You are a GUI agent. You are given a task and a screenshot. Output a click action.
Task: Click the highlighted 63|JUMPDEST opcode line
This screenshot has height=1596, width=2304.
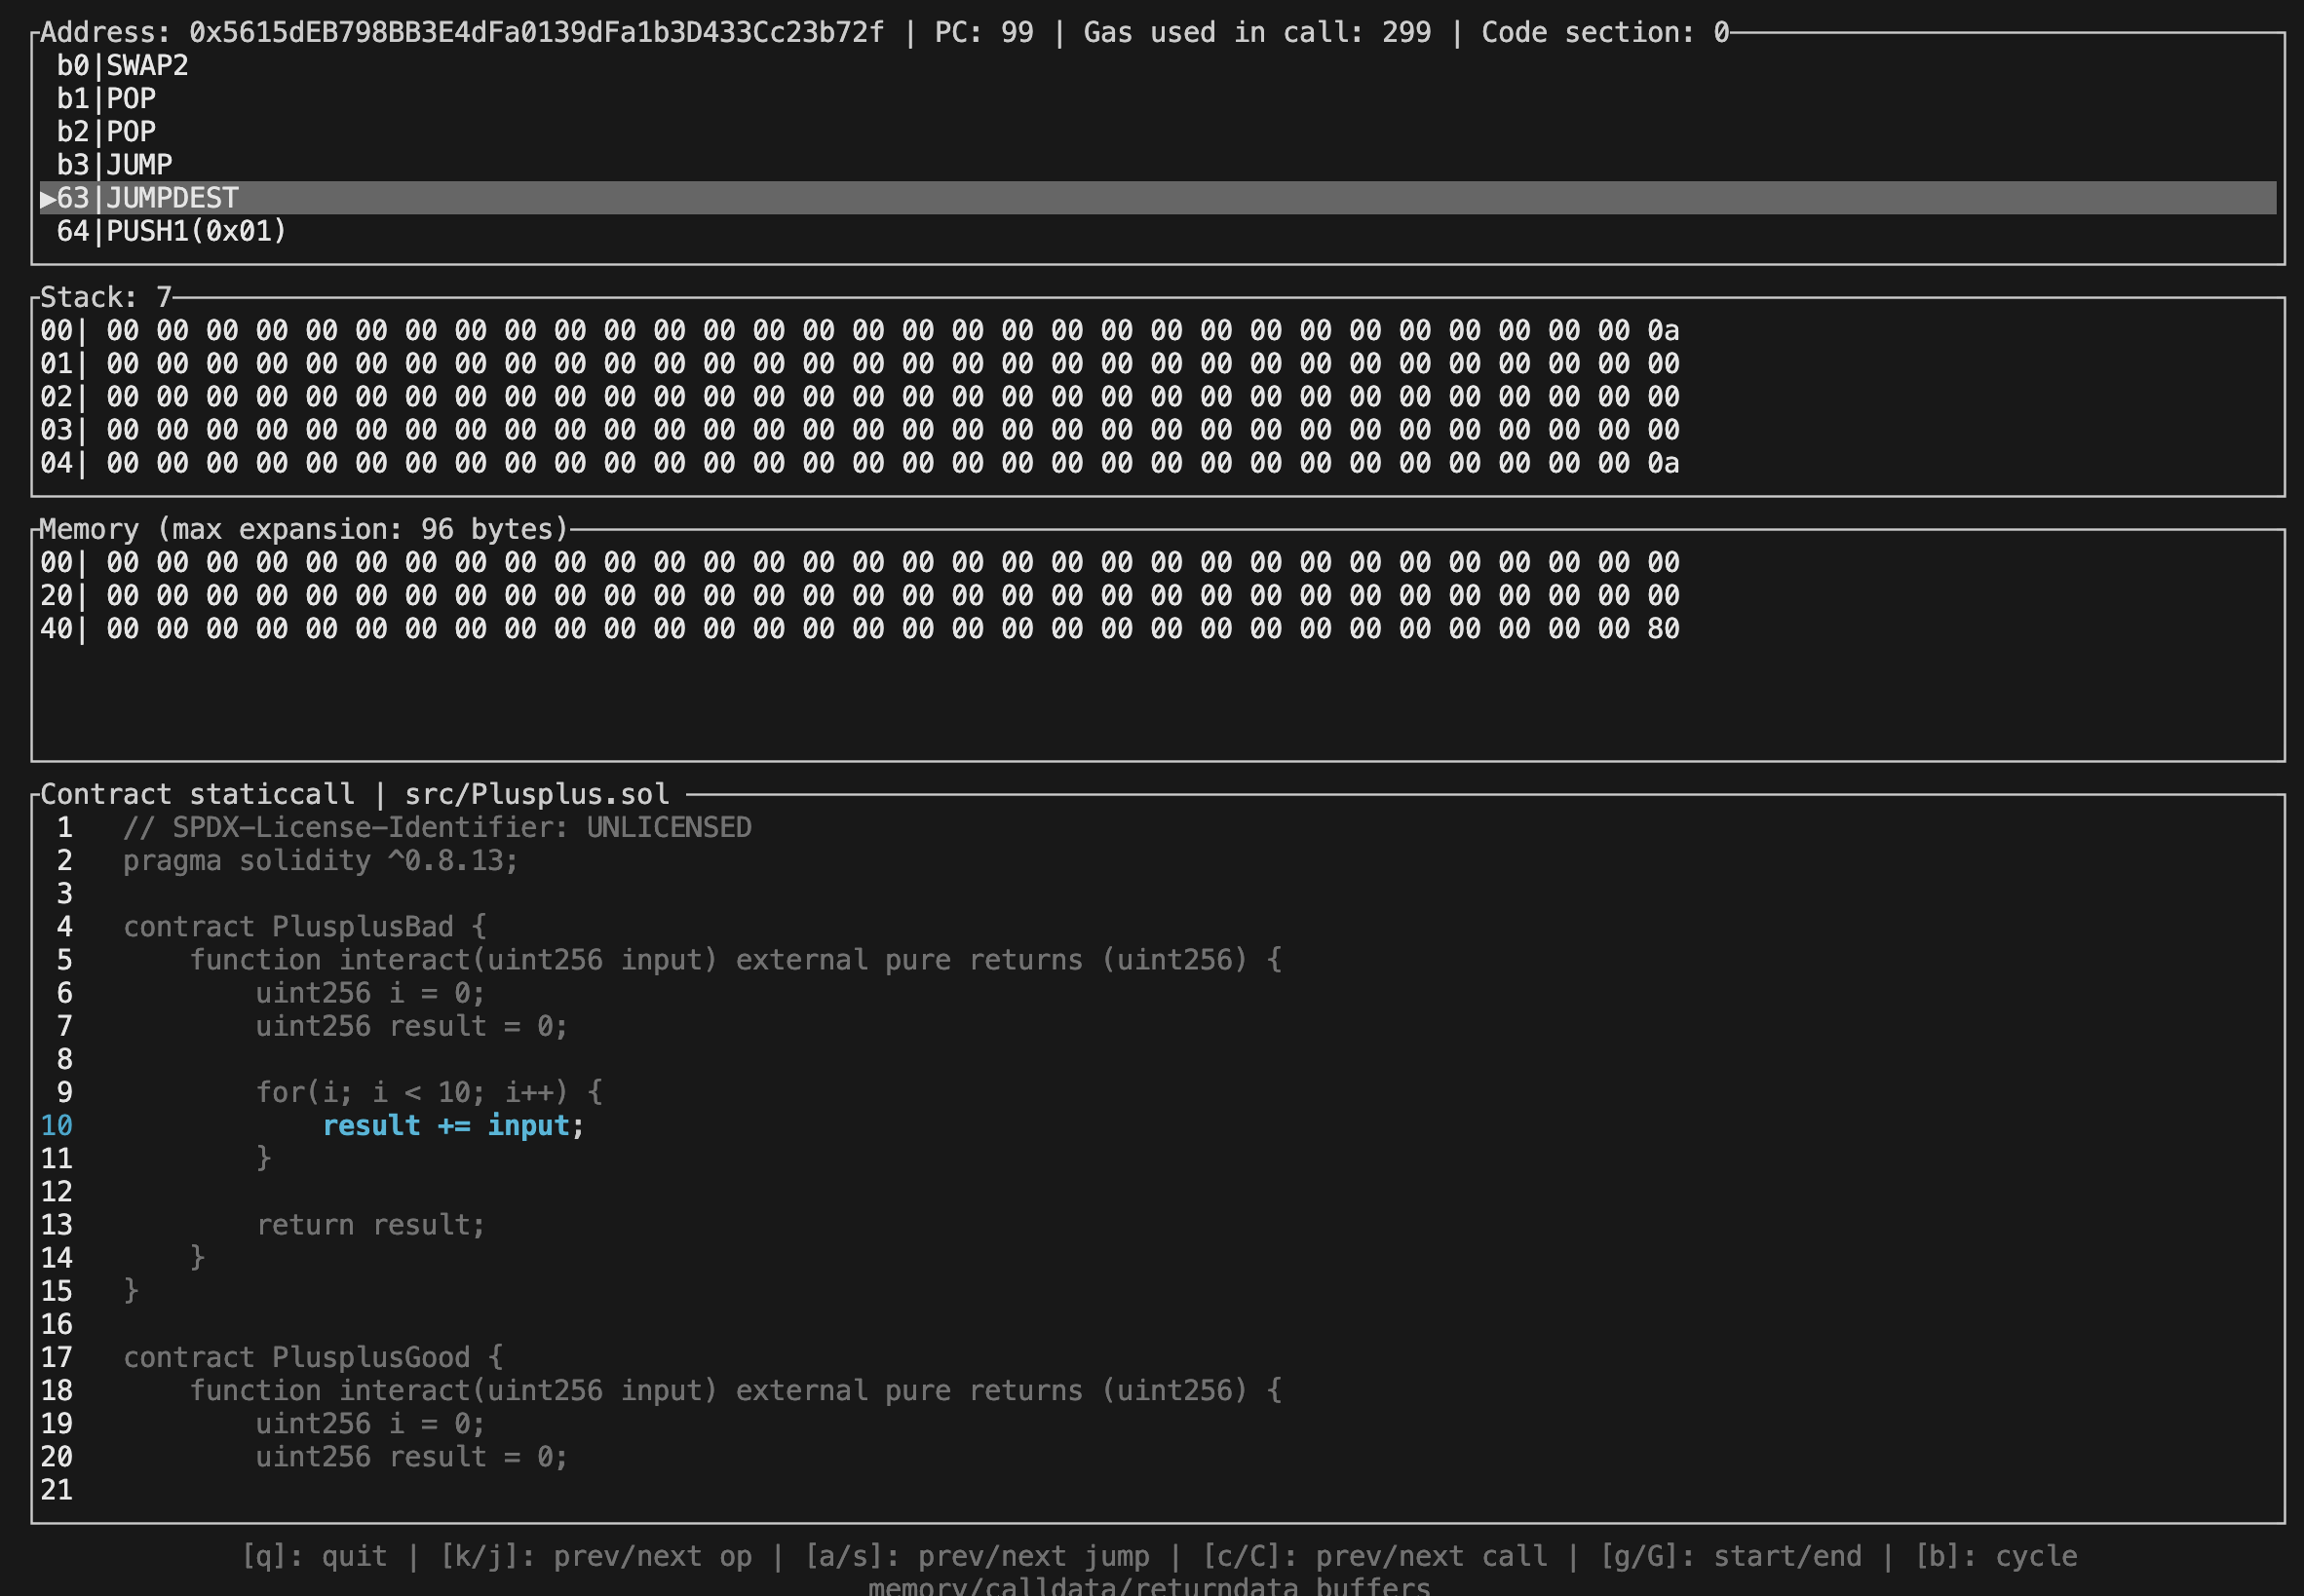point(1158,198)
